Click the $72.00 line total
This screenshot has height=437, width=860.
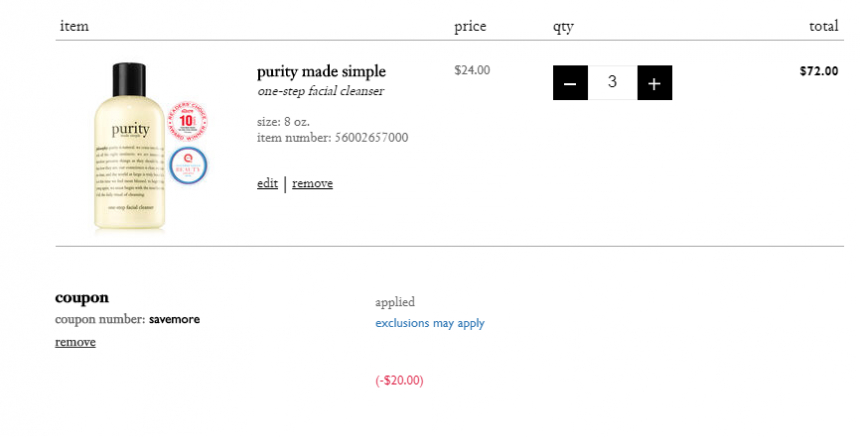[x=819, y=71]
